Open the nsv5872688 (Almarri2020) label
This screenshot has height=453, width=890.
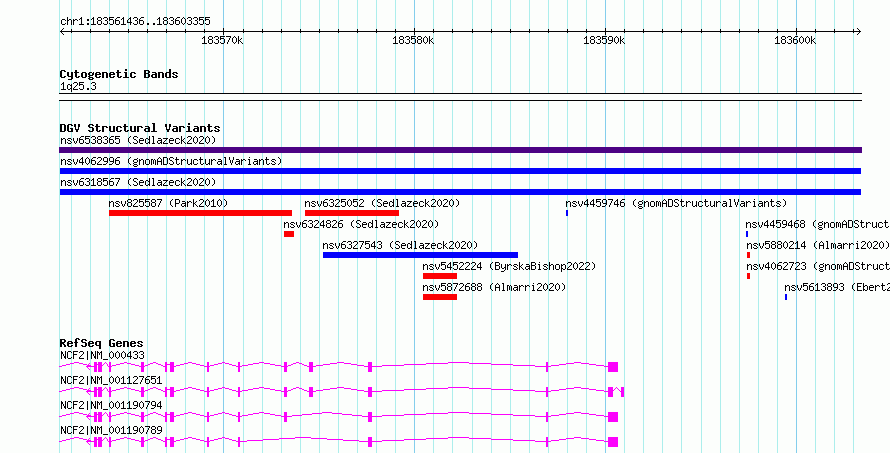click(x=494, y=287)
